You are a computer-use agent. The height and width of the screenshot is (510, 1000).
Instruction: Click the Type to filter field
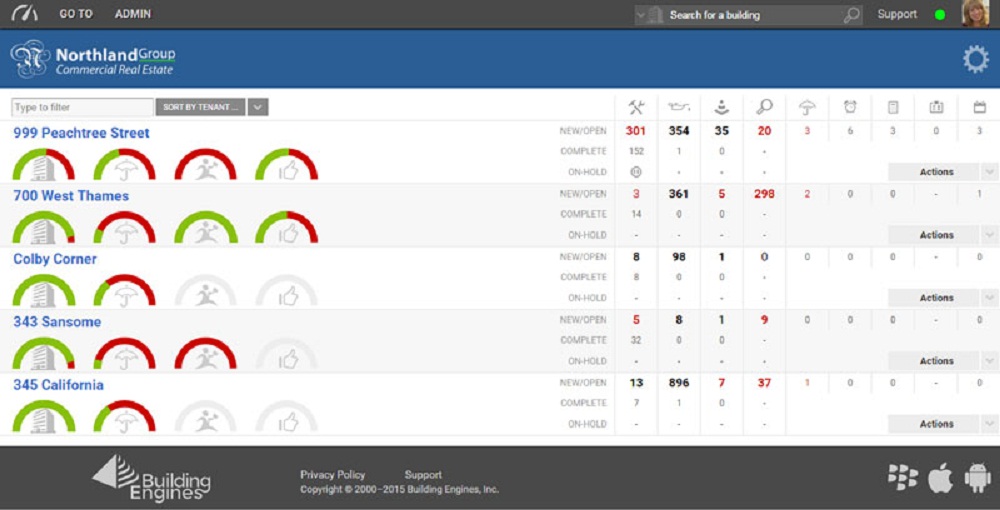tap(82, 107)
